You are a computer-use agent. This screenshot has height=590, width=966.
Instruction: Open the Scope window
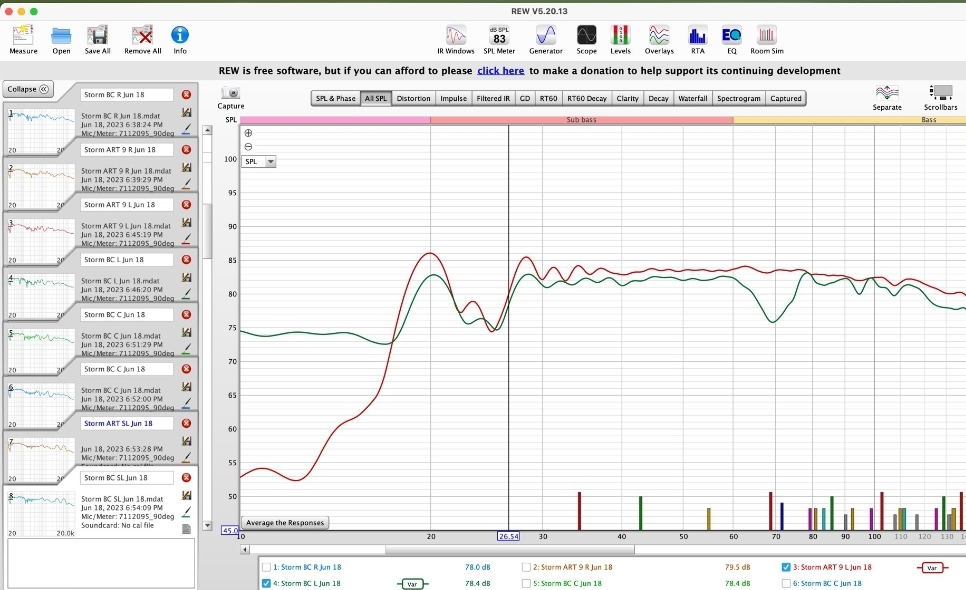tap(586, 37)
